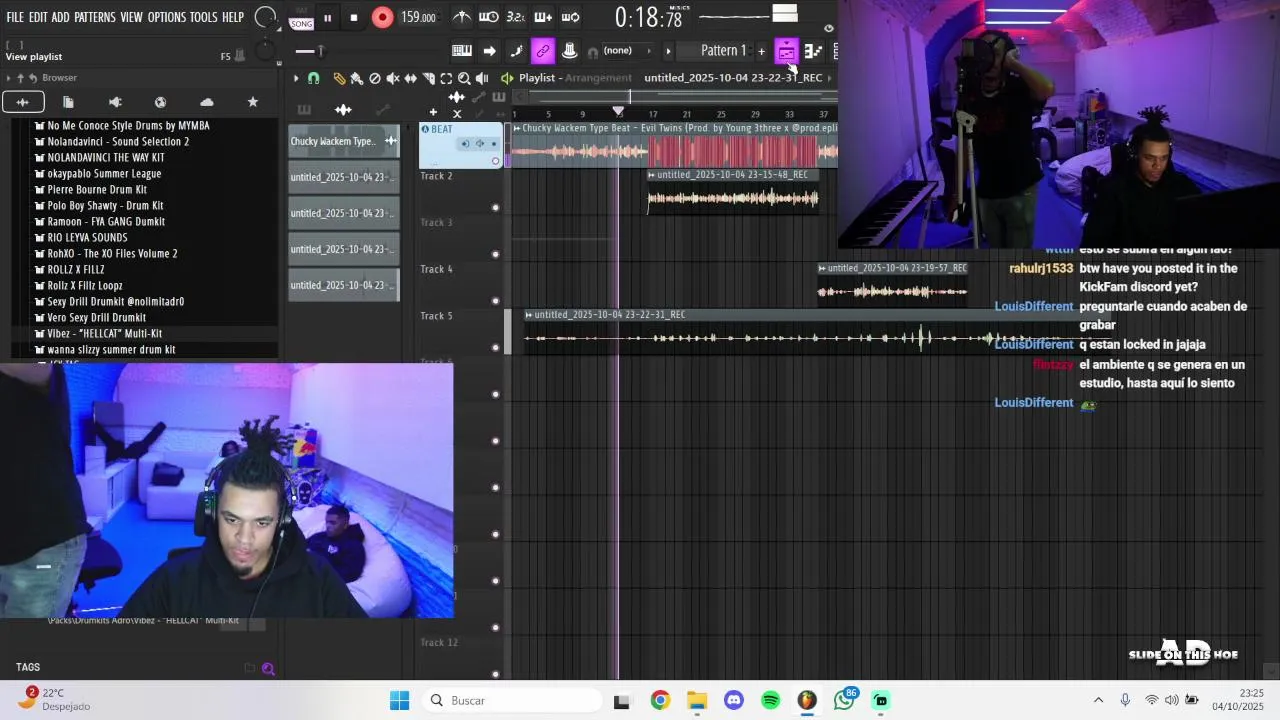
Task: Click the highlighted View Playlist icon
Action: [786, 51]
